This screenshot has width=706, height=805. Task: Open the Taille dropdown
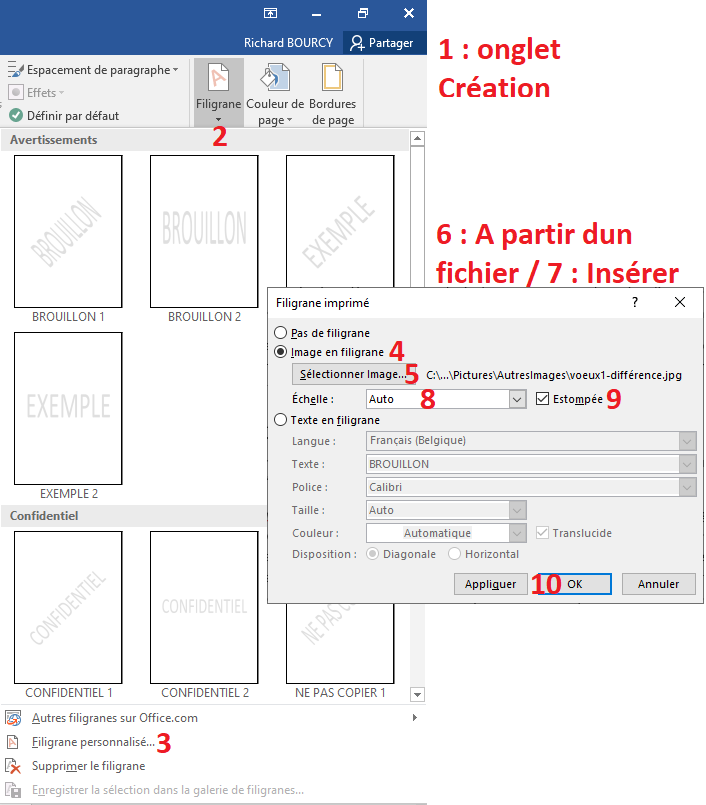[518, 510]
